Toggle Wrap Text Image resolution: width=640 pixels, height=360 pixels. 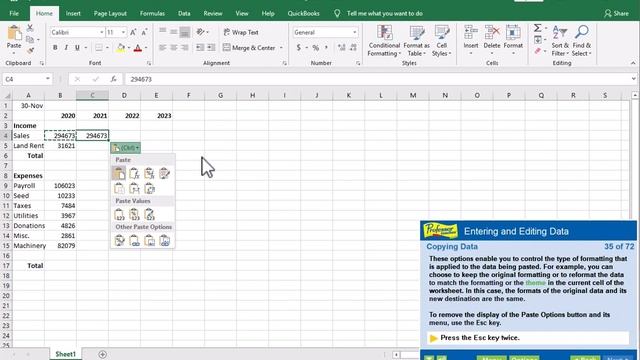241,32
